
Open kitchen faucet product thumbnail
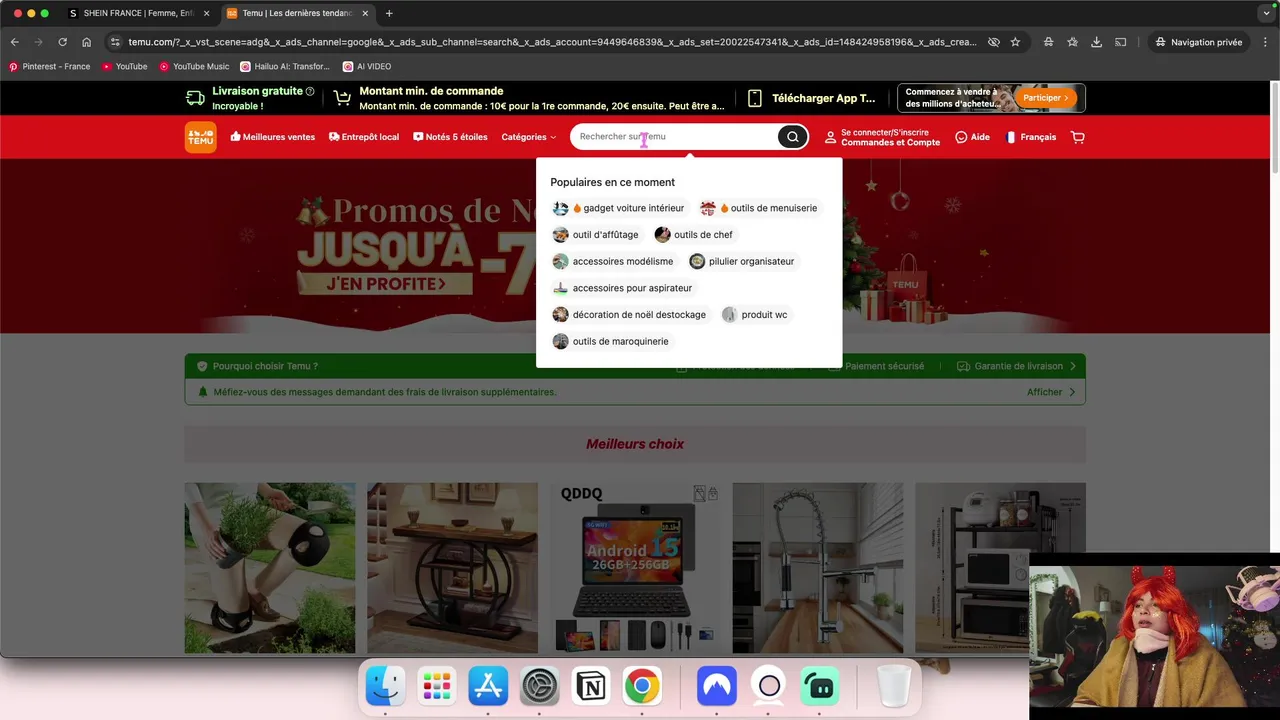[818, 568]
